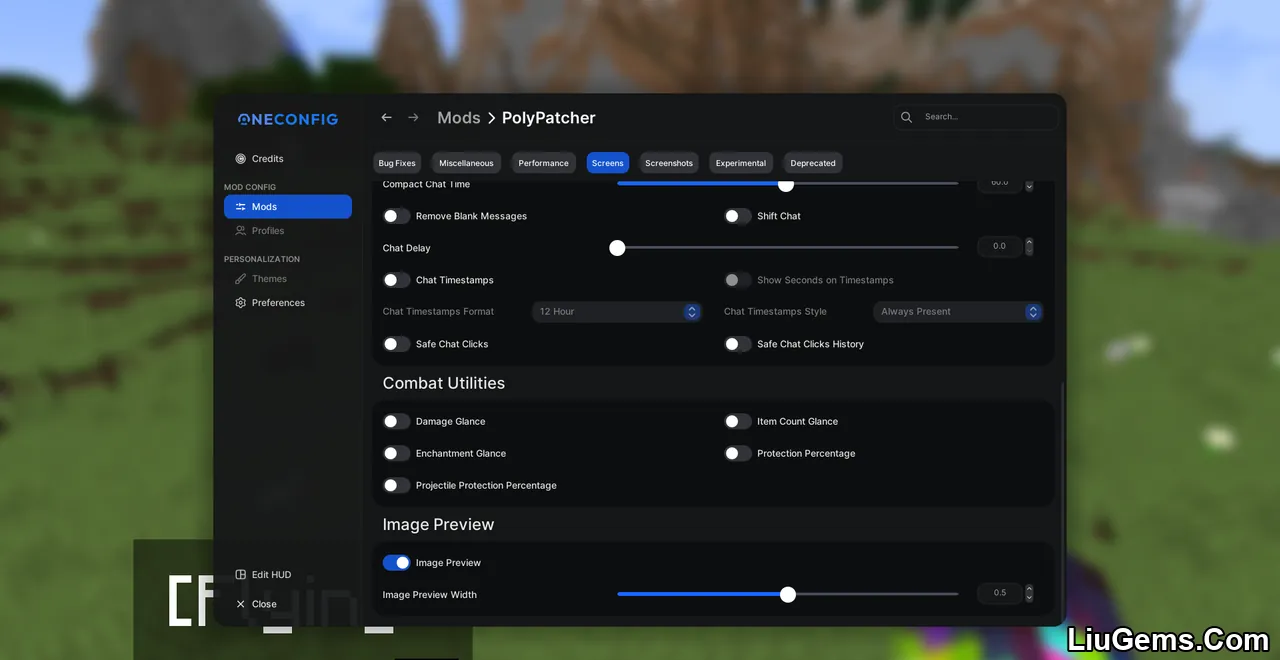Image resolution: width=1280 pixels, height=660 pixels.
Task: Toggle Protection Percentage
Action: [x=738, y=454]
